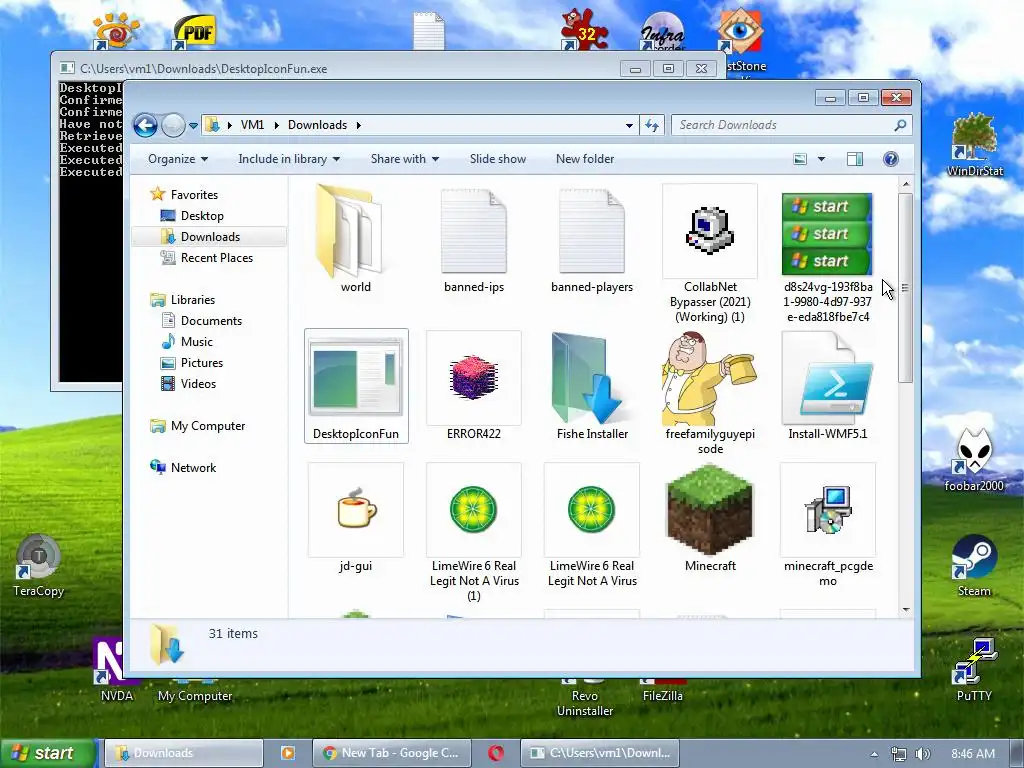The height and width of the screenshot is (768, 1024).
Task: Select CollabNet Bypasser (2021) icon
Action: pyautogui.click(x=710, y=231)
